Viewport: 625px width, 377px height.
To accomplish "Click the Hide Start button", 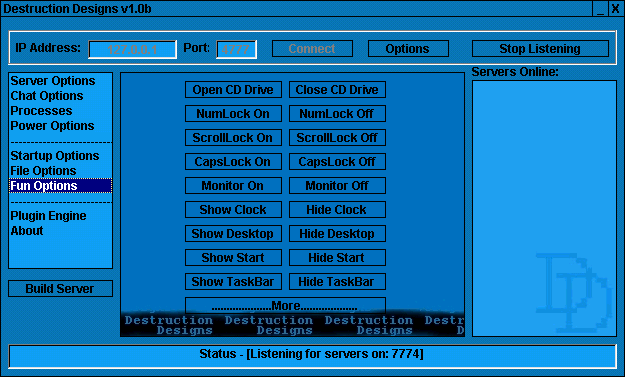I will point(337,257).
